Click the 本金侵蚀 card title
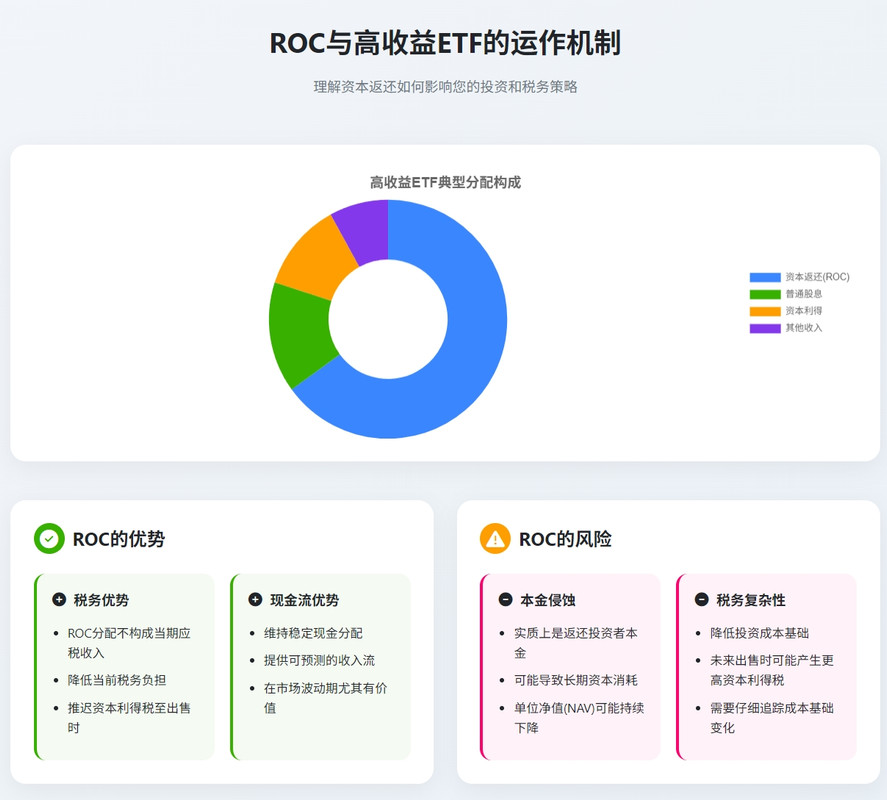Image resolution: width=887 pixels, height=800 pixels. click(548, 600)
